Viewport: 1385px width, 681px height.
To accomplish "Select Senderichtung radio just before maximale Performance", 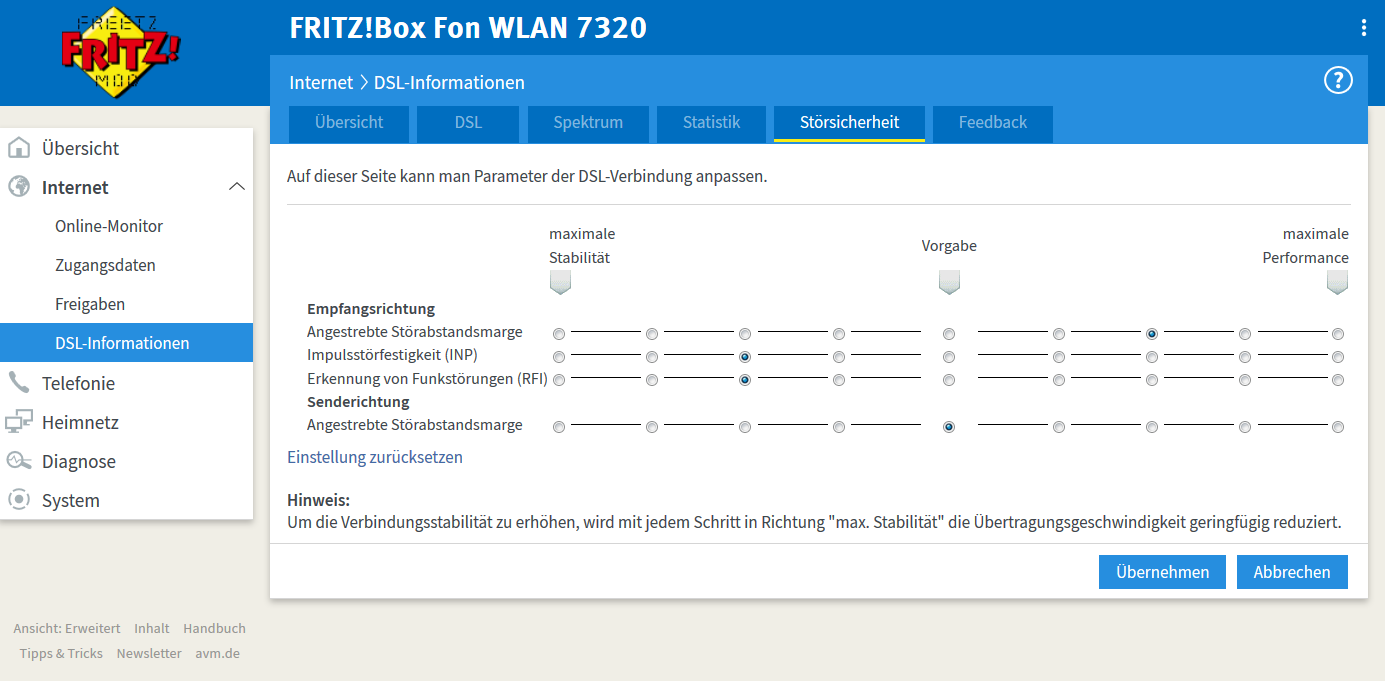I will [x=1245, y=427].
